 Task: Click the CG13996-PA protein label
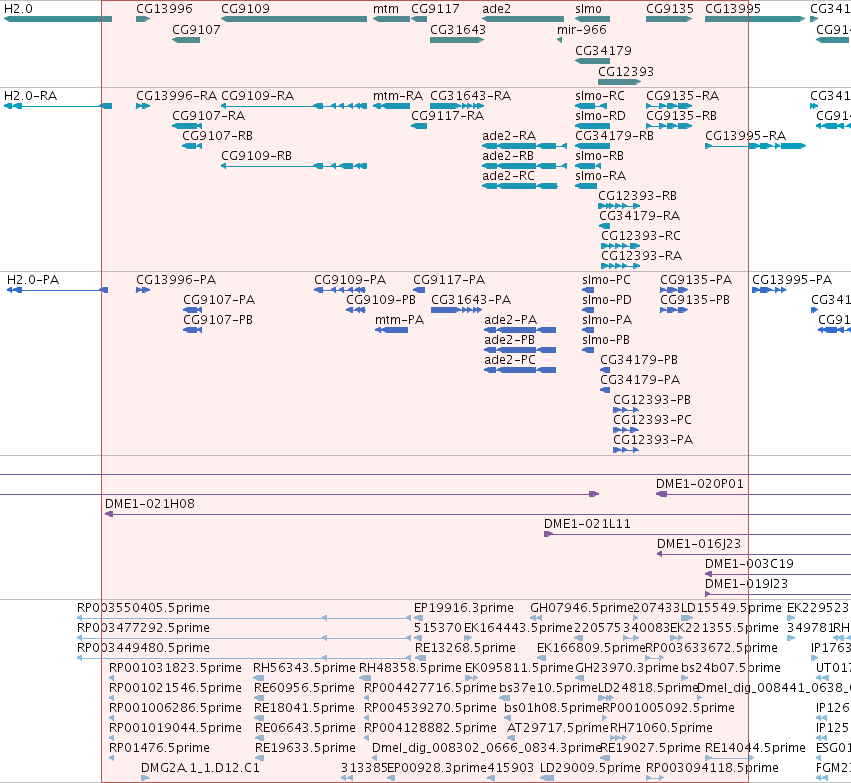[176, 280]
